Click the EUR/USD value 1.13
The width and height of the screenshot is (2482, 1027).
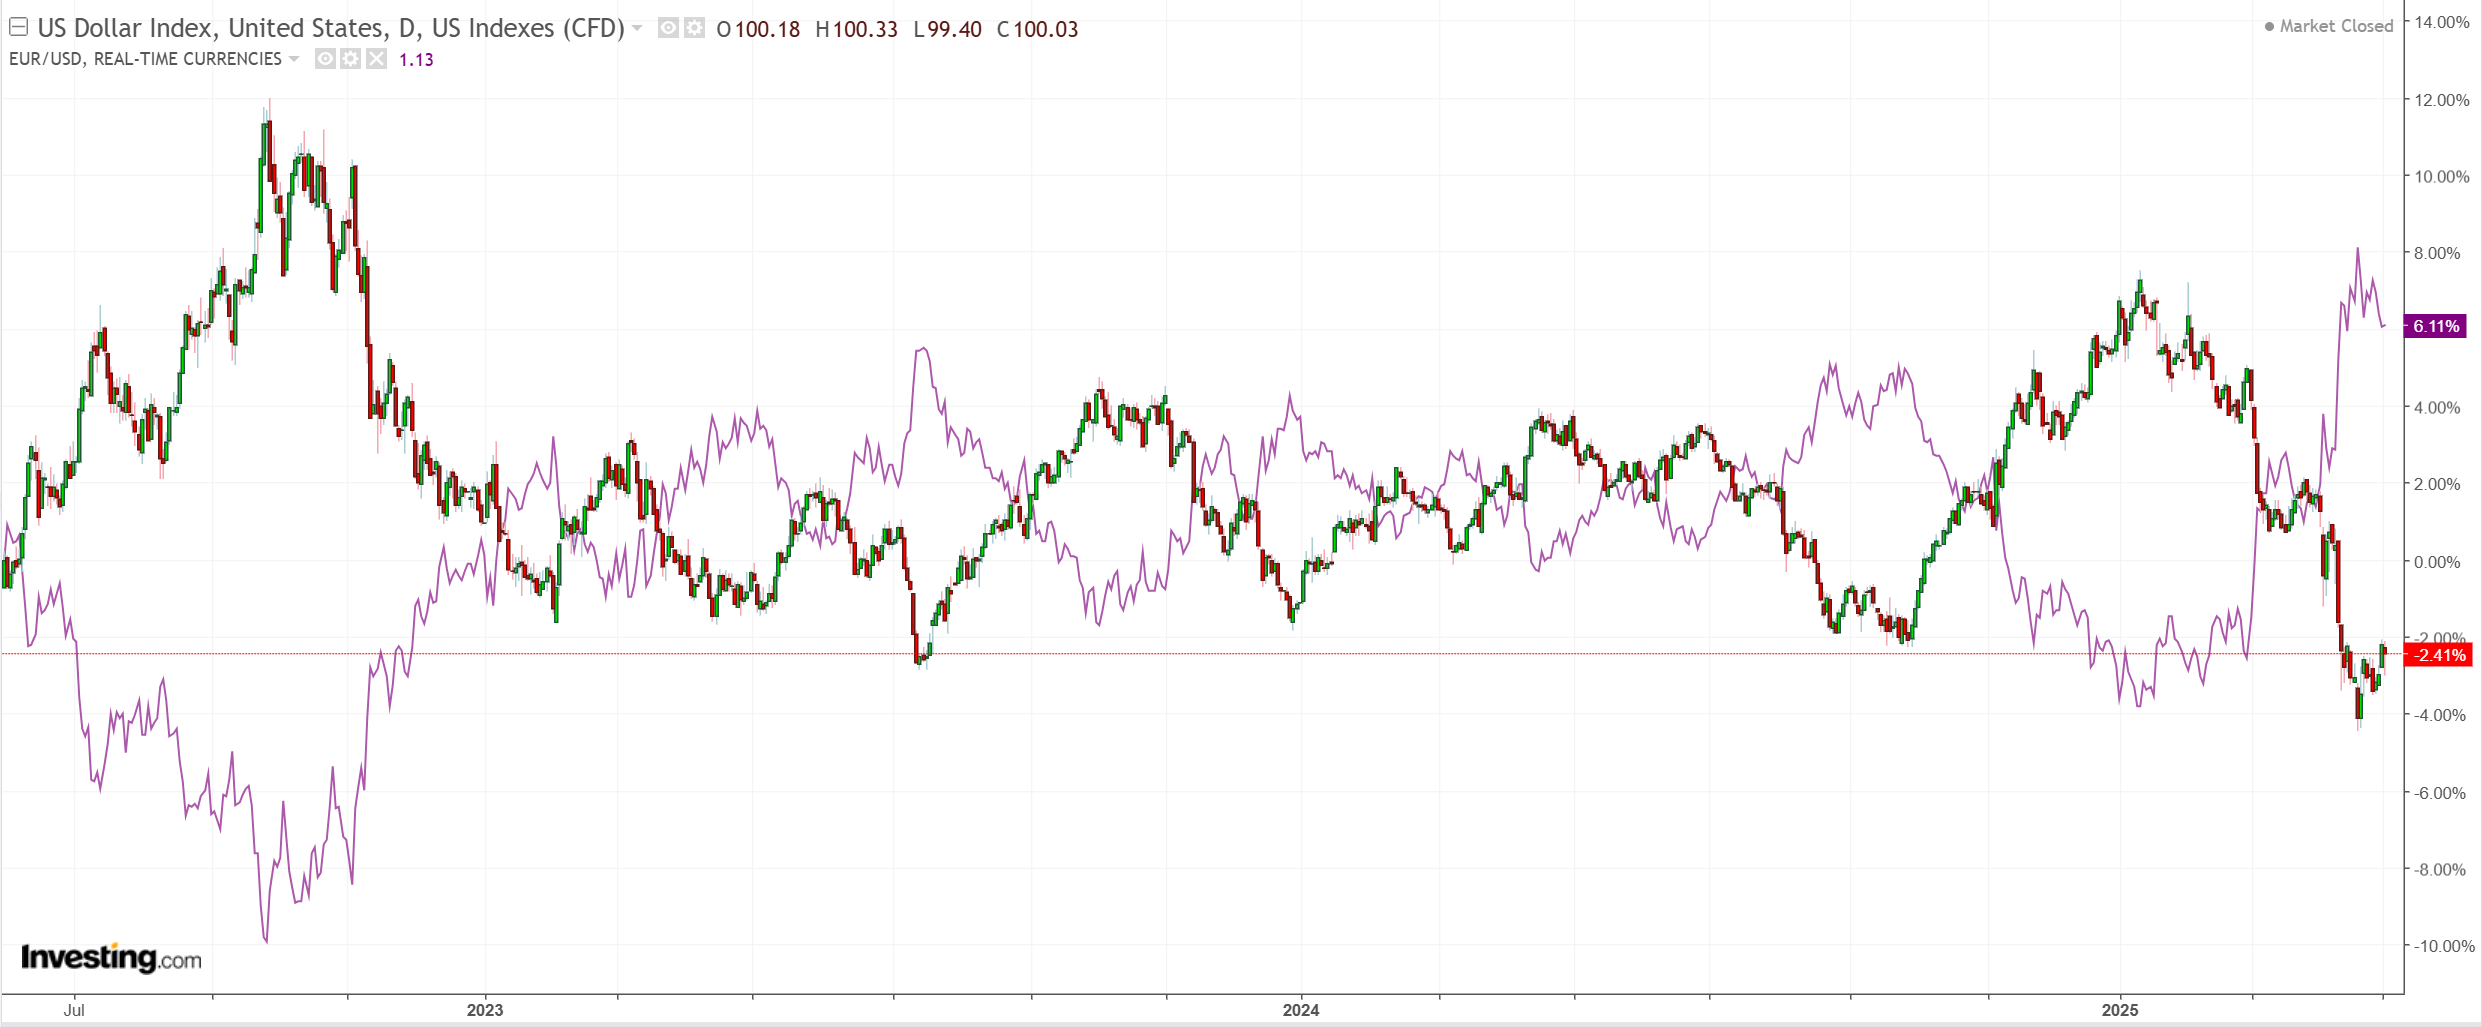click(416, 60)
